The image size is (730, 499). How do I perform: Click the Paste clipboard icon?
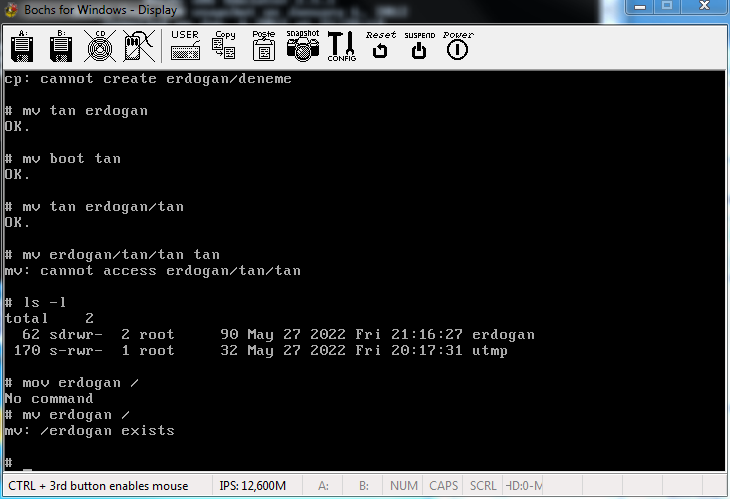(264, 46)
